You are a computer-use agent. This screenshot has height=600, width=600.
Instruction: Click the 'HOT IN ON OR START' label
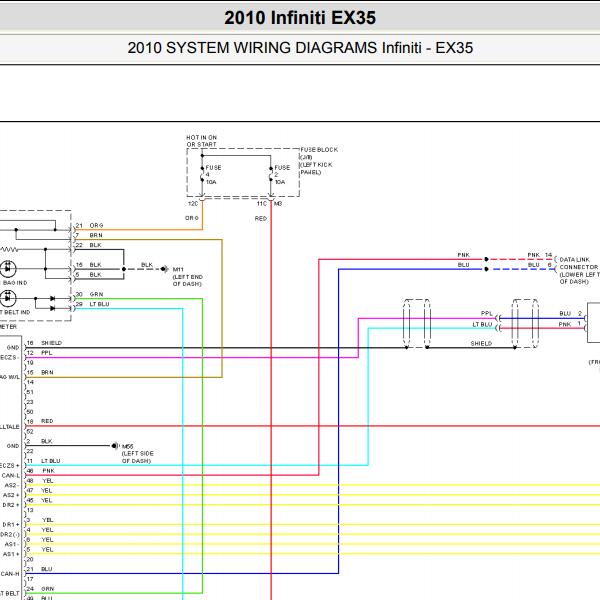tap(202, 141)
